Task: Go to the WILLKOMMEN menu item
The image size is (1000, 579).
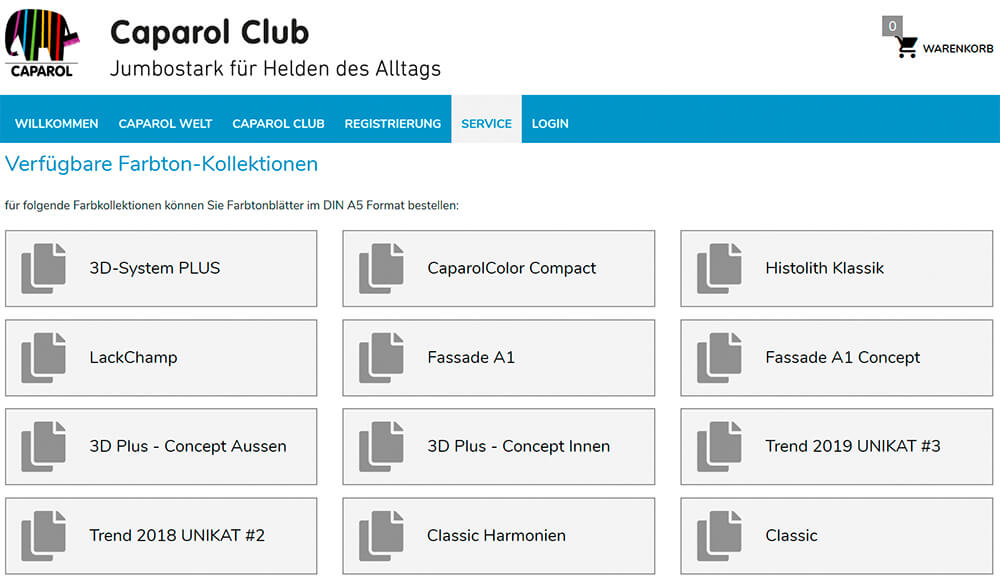Action: tap(57, 124)
